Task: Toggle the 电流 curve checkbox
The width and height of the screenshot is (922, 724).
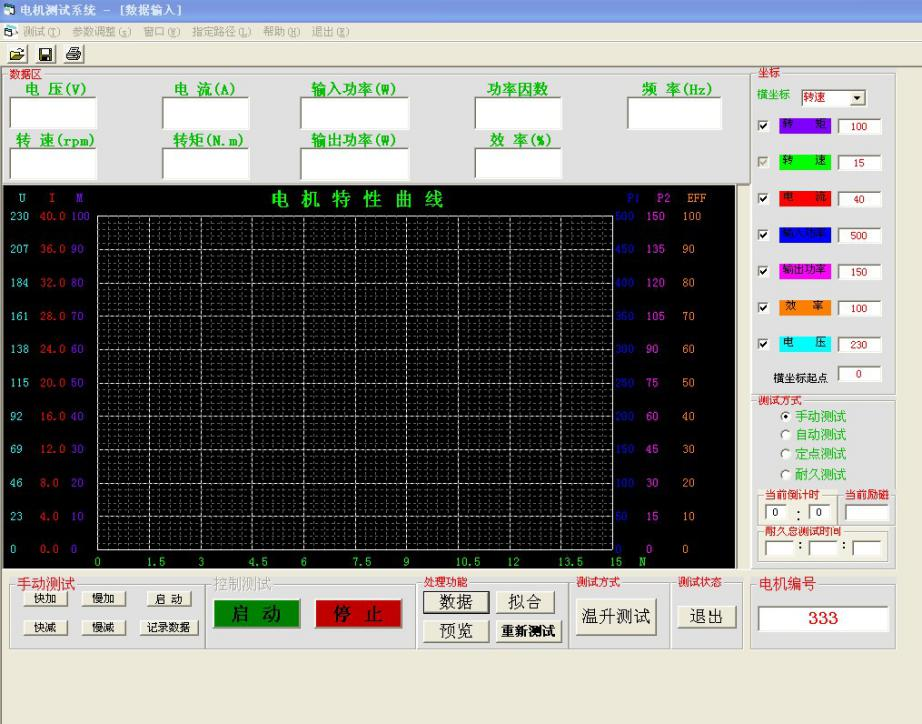Action: click(x=764, y=198)
